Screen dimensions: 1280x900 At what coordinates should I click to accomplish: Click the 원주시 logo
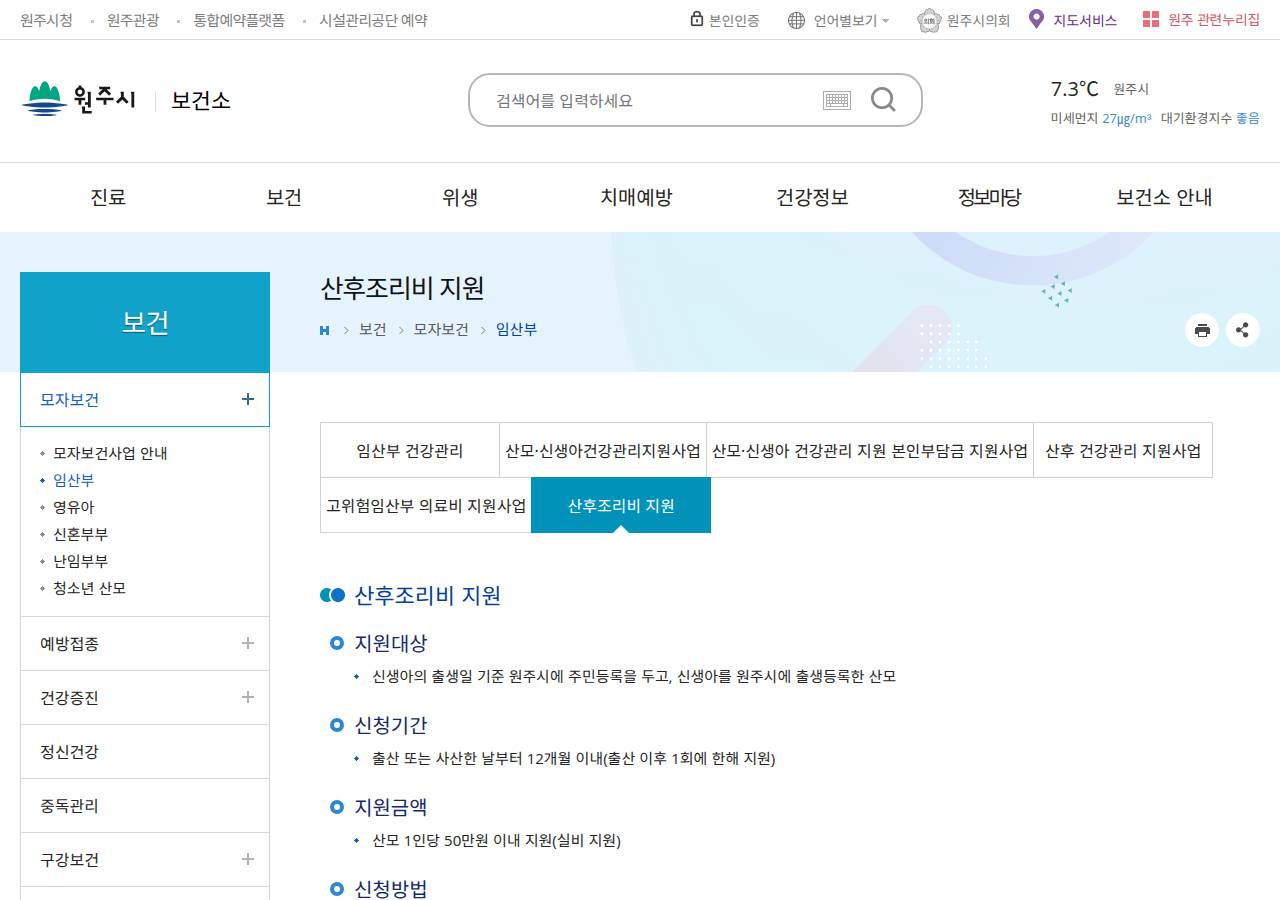point(78,99)
